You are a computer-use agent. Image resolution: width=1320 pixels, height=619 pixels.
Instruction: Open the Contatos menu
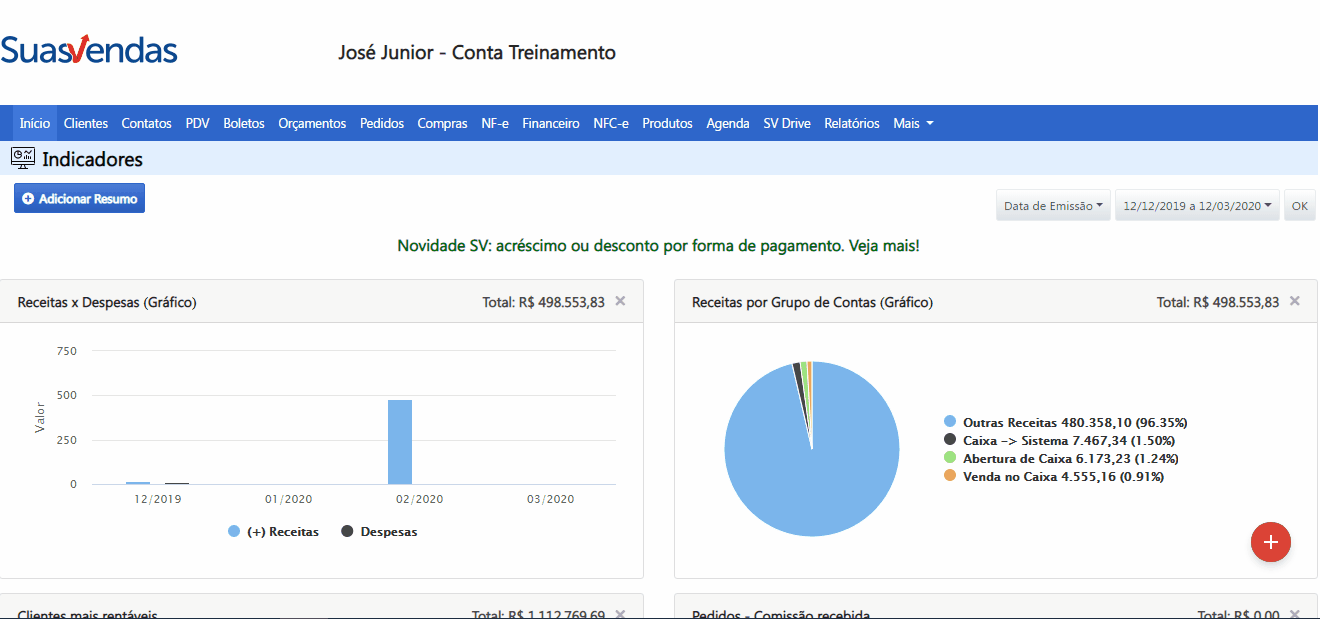[147, 123]
